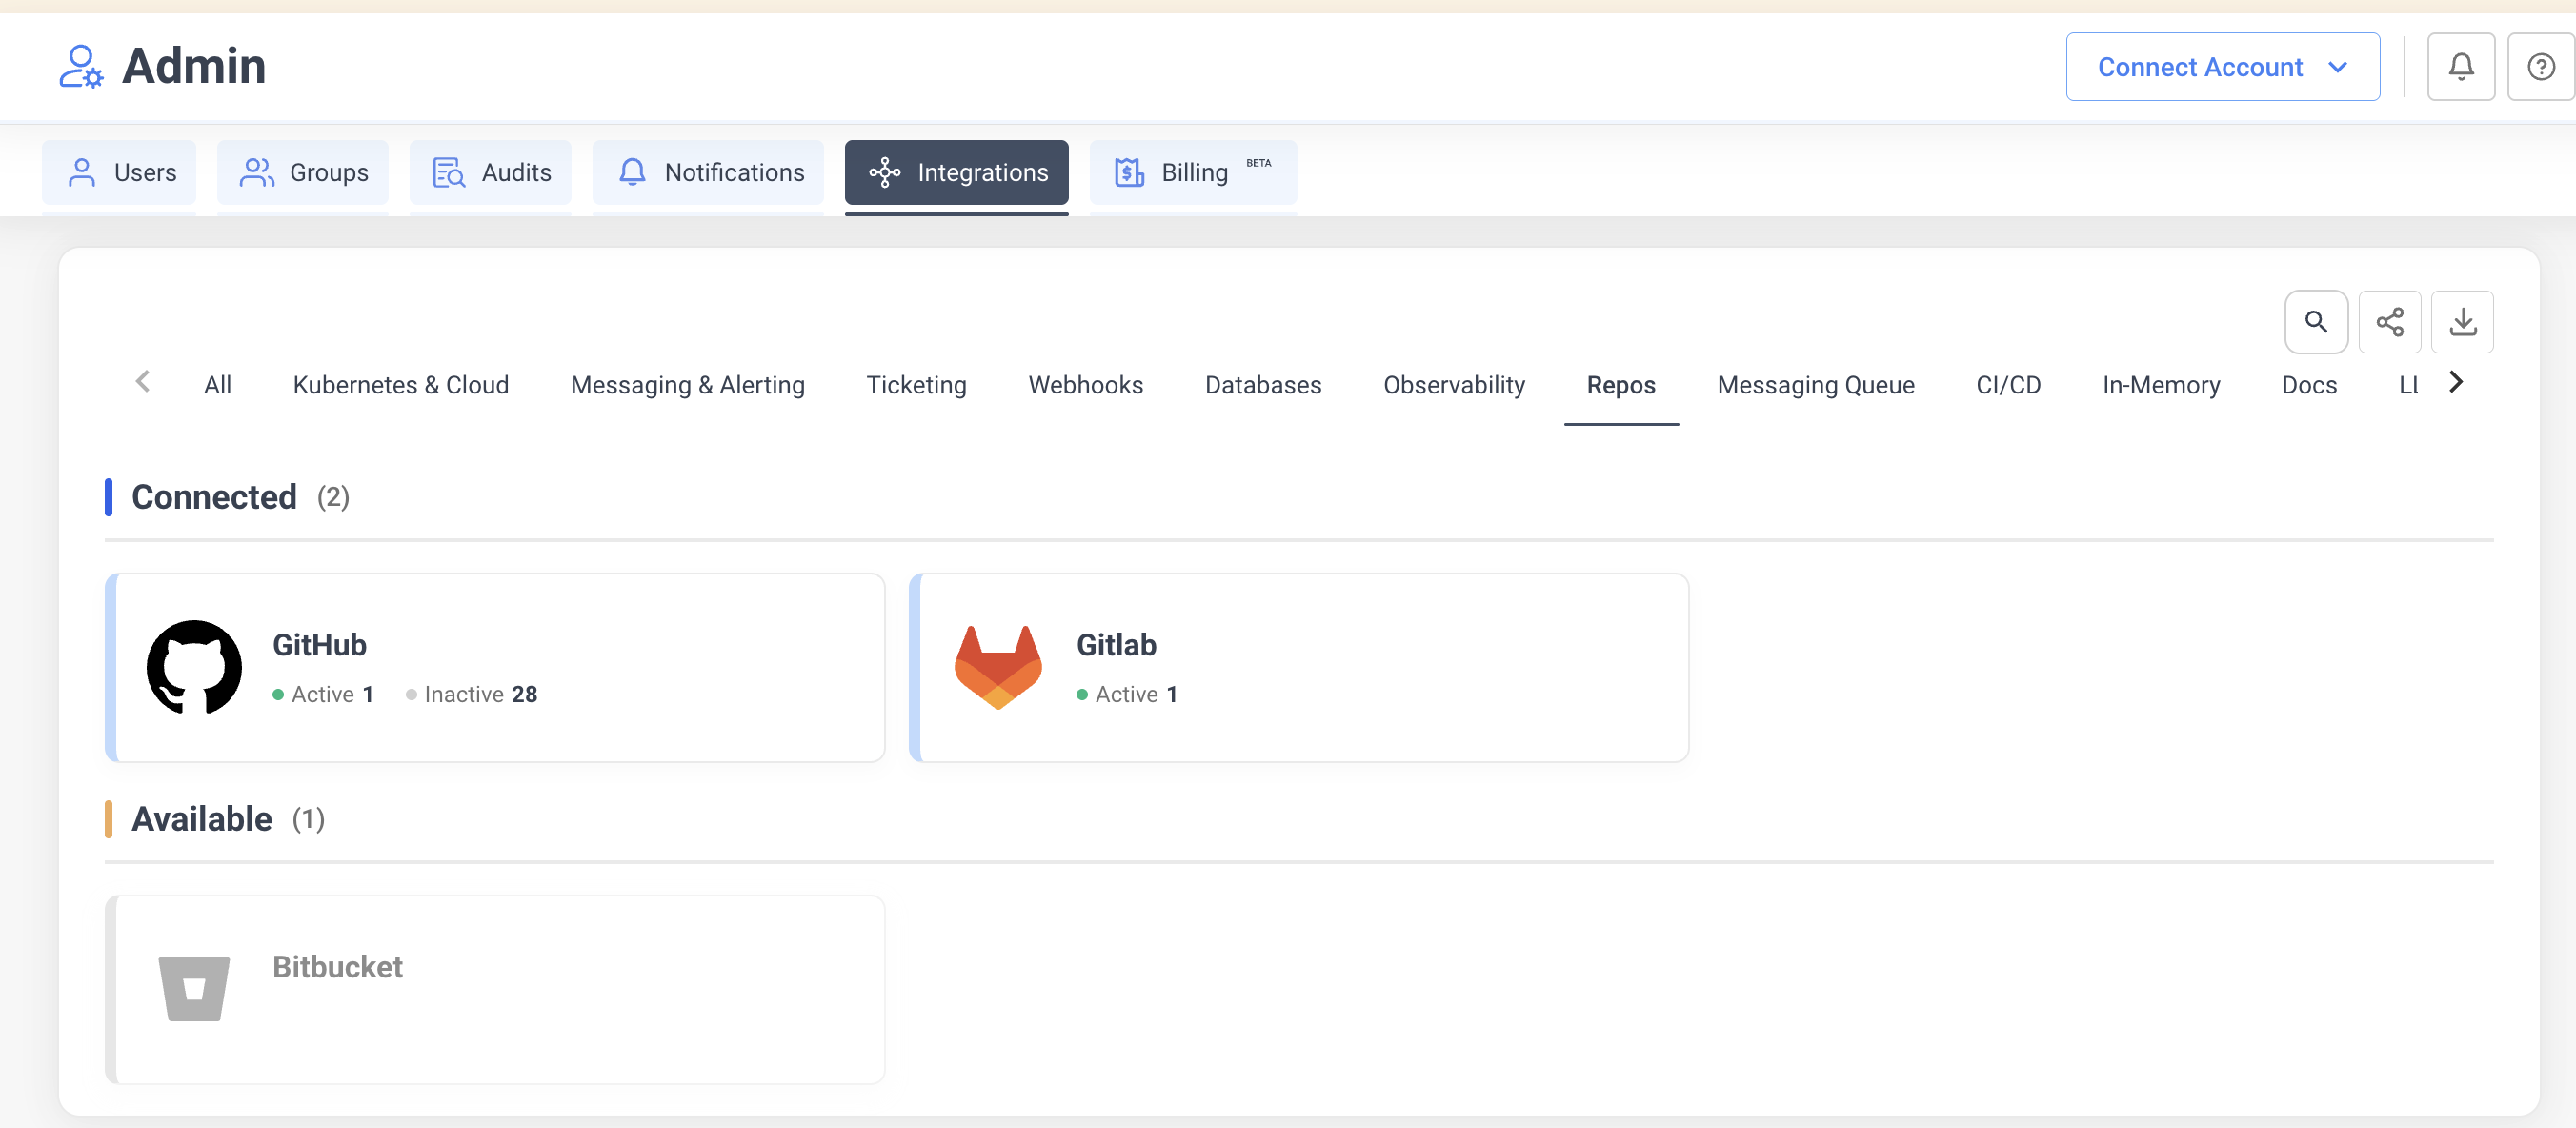Click the Admin user-gear icon in the header
Screen dimensions: 2576x1128
click(x=81, y=66)
